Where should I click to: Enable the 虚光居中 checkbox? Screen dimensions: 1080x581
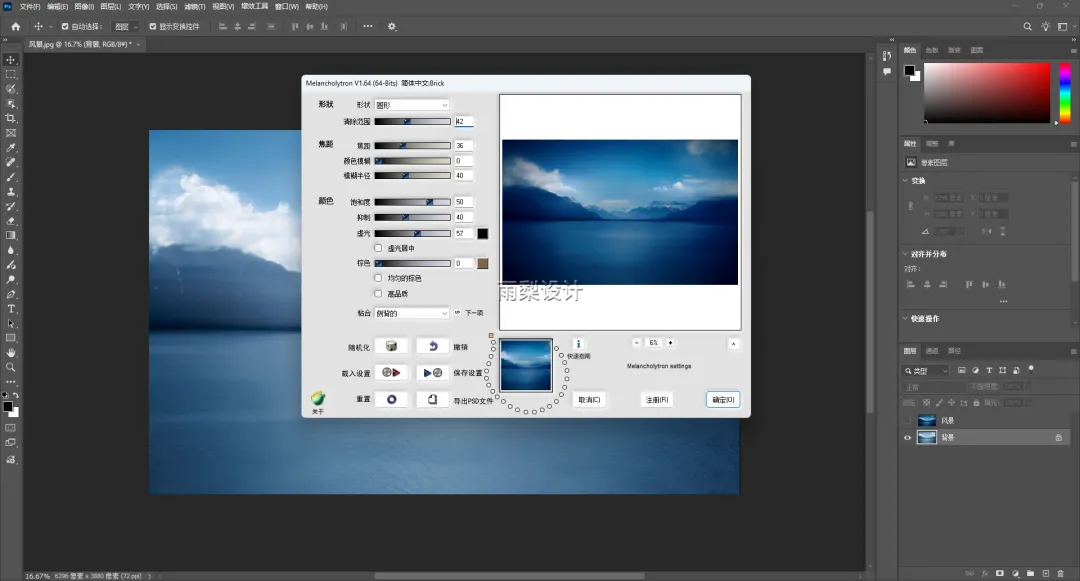click(x=378, y=248)
